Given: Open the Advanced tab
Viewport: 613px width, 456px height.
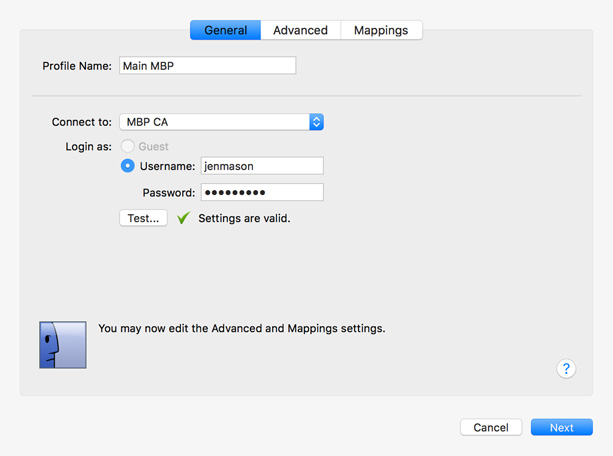Looking at the screenshot, I should (x=301, y=30).
